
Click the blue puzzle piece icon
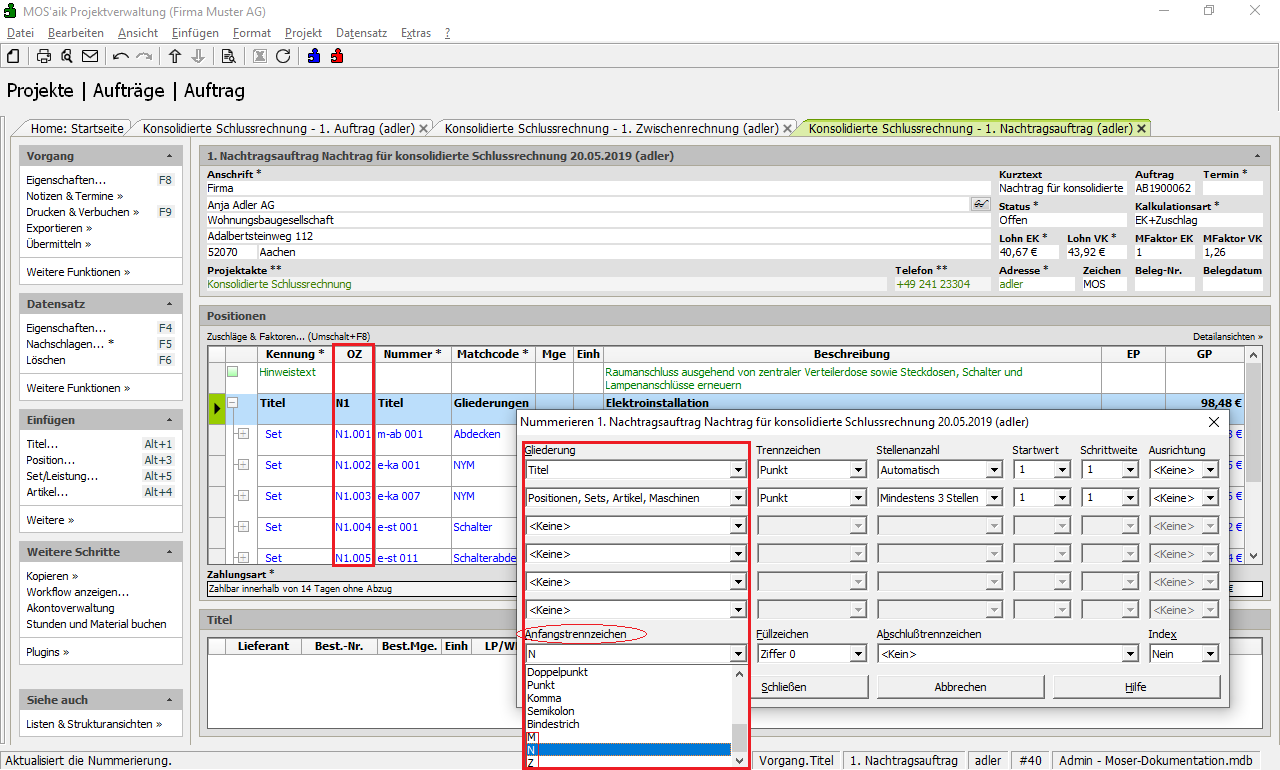coord(314,56)
